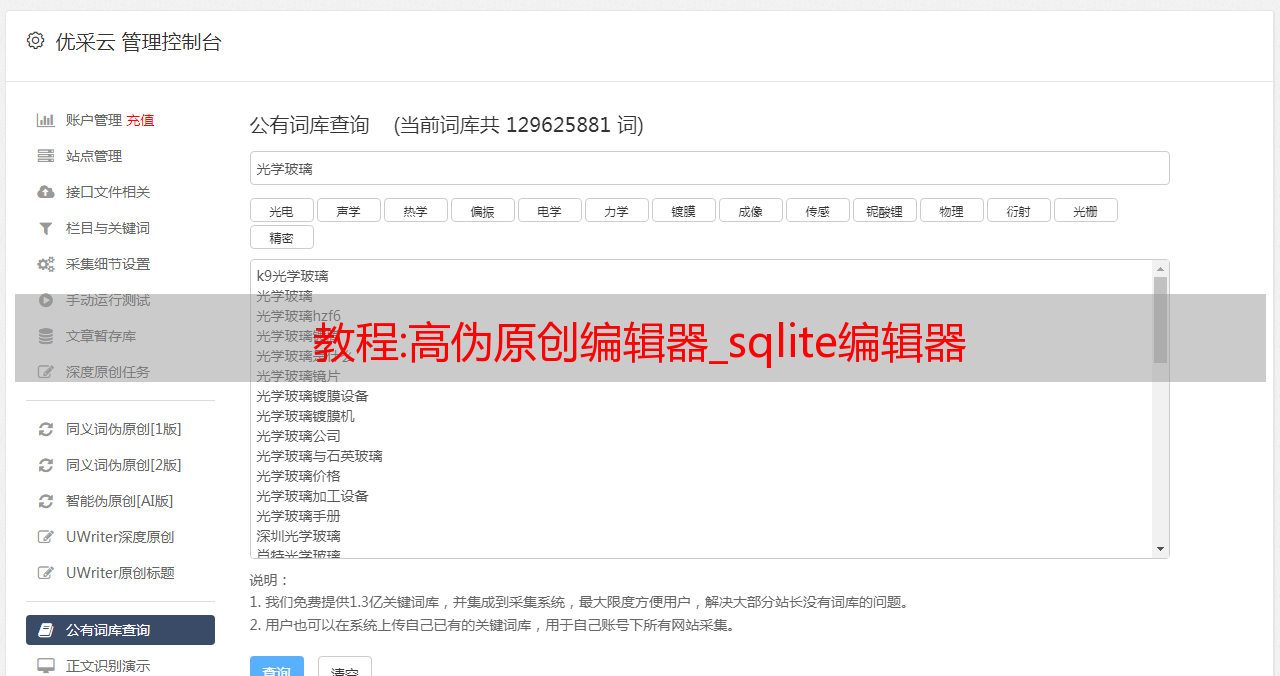Click the 采集细节设置 gears icon
This screenshot has height=676, width=1280.
[x=46, y=264]
